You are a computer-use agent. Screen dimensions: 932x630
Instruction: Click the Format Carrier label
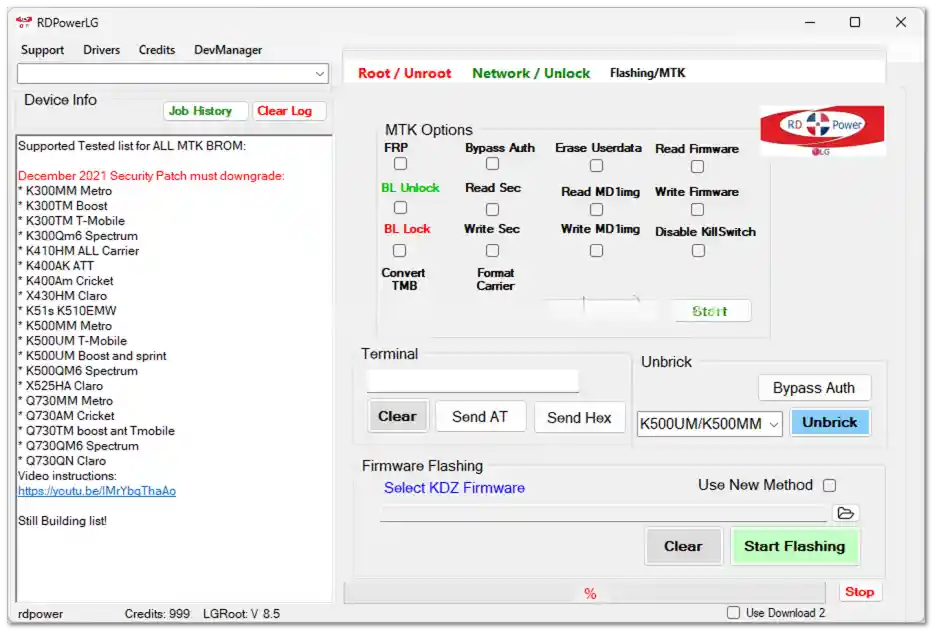495,279
